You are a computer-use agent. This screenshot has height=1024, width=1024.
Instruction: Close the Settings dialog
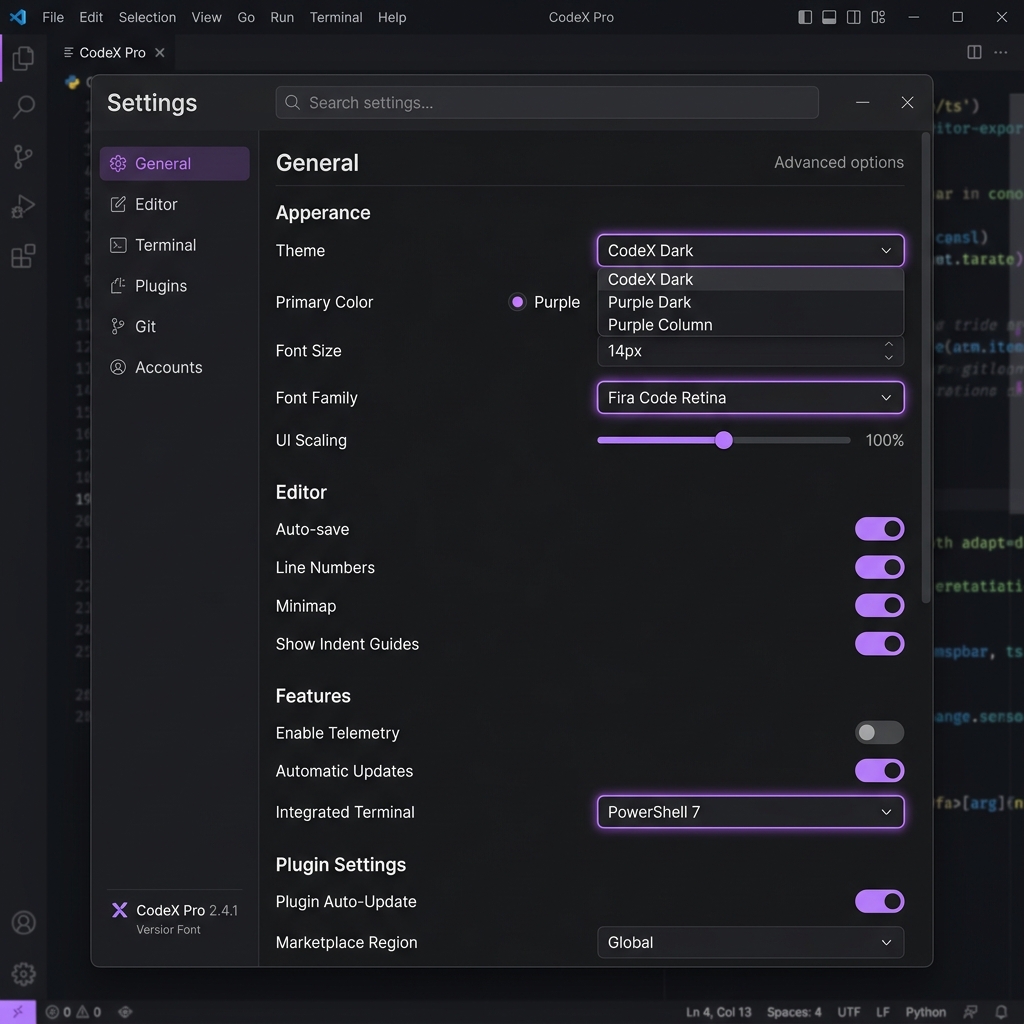[907, 103]
